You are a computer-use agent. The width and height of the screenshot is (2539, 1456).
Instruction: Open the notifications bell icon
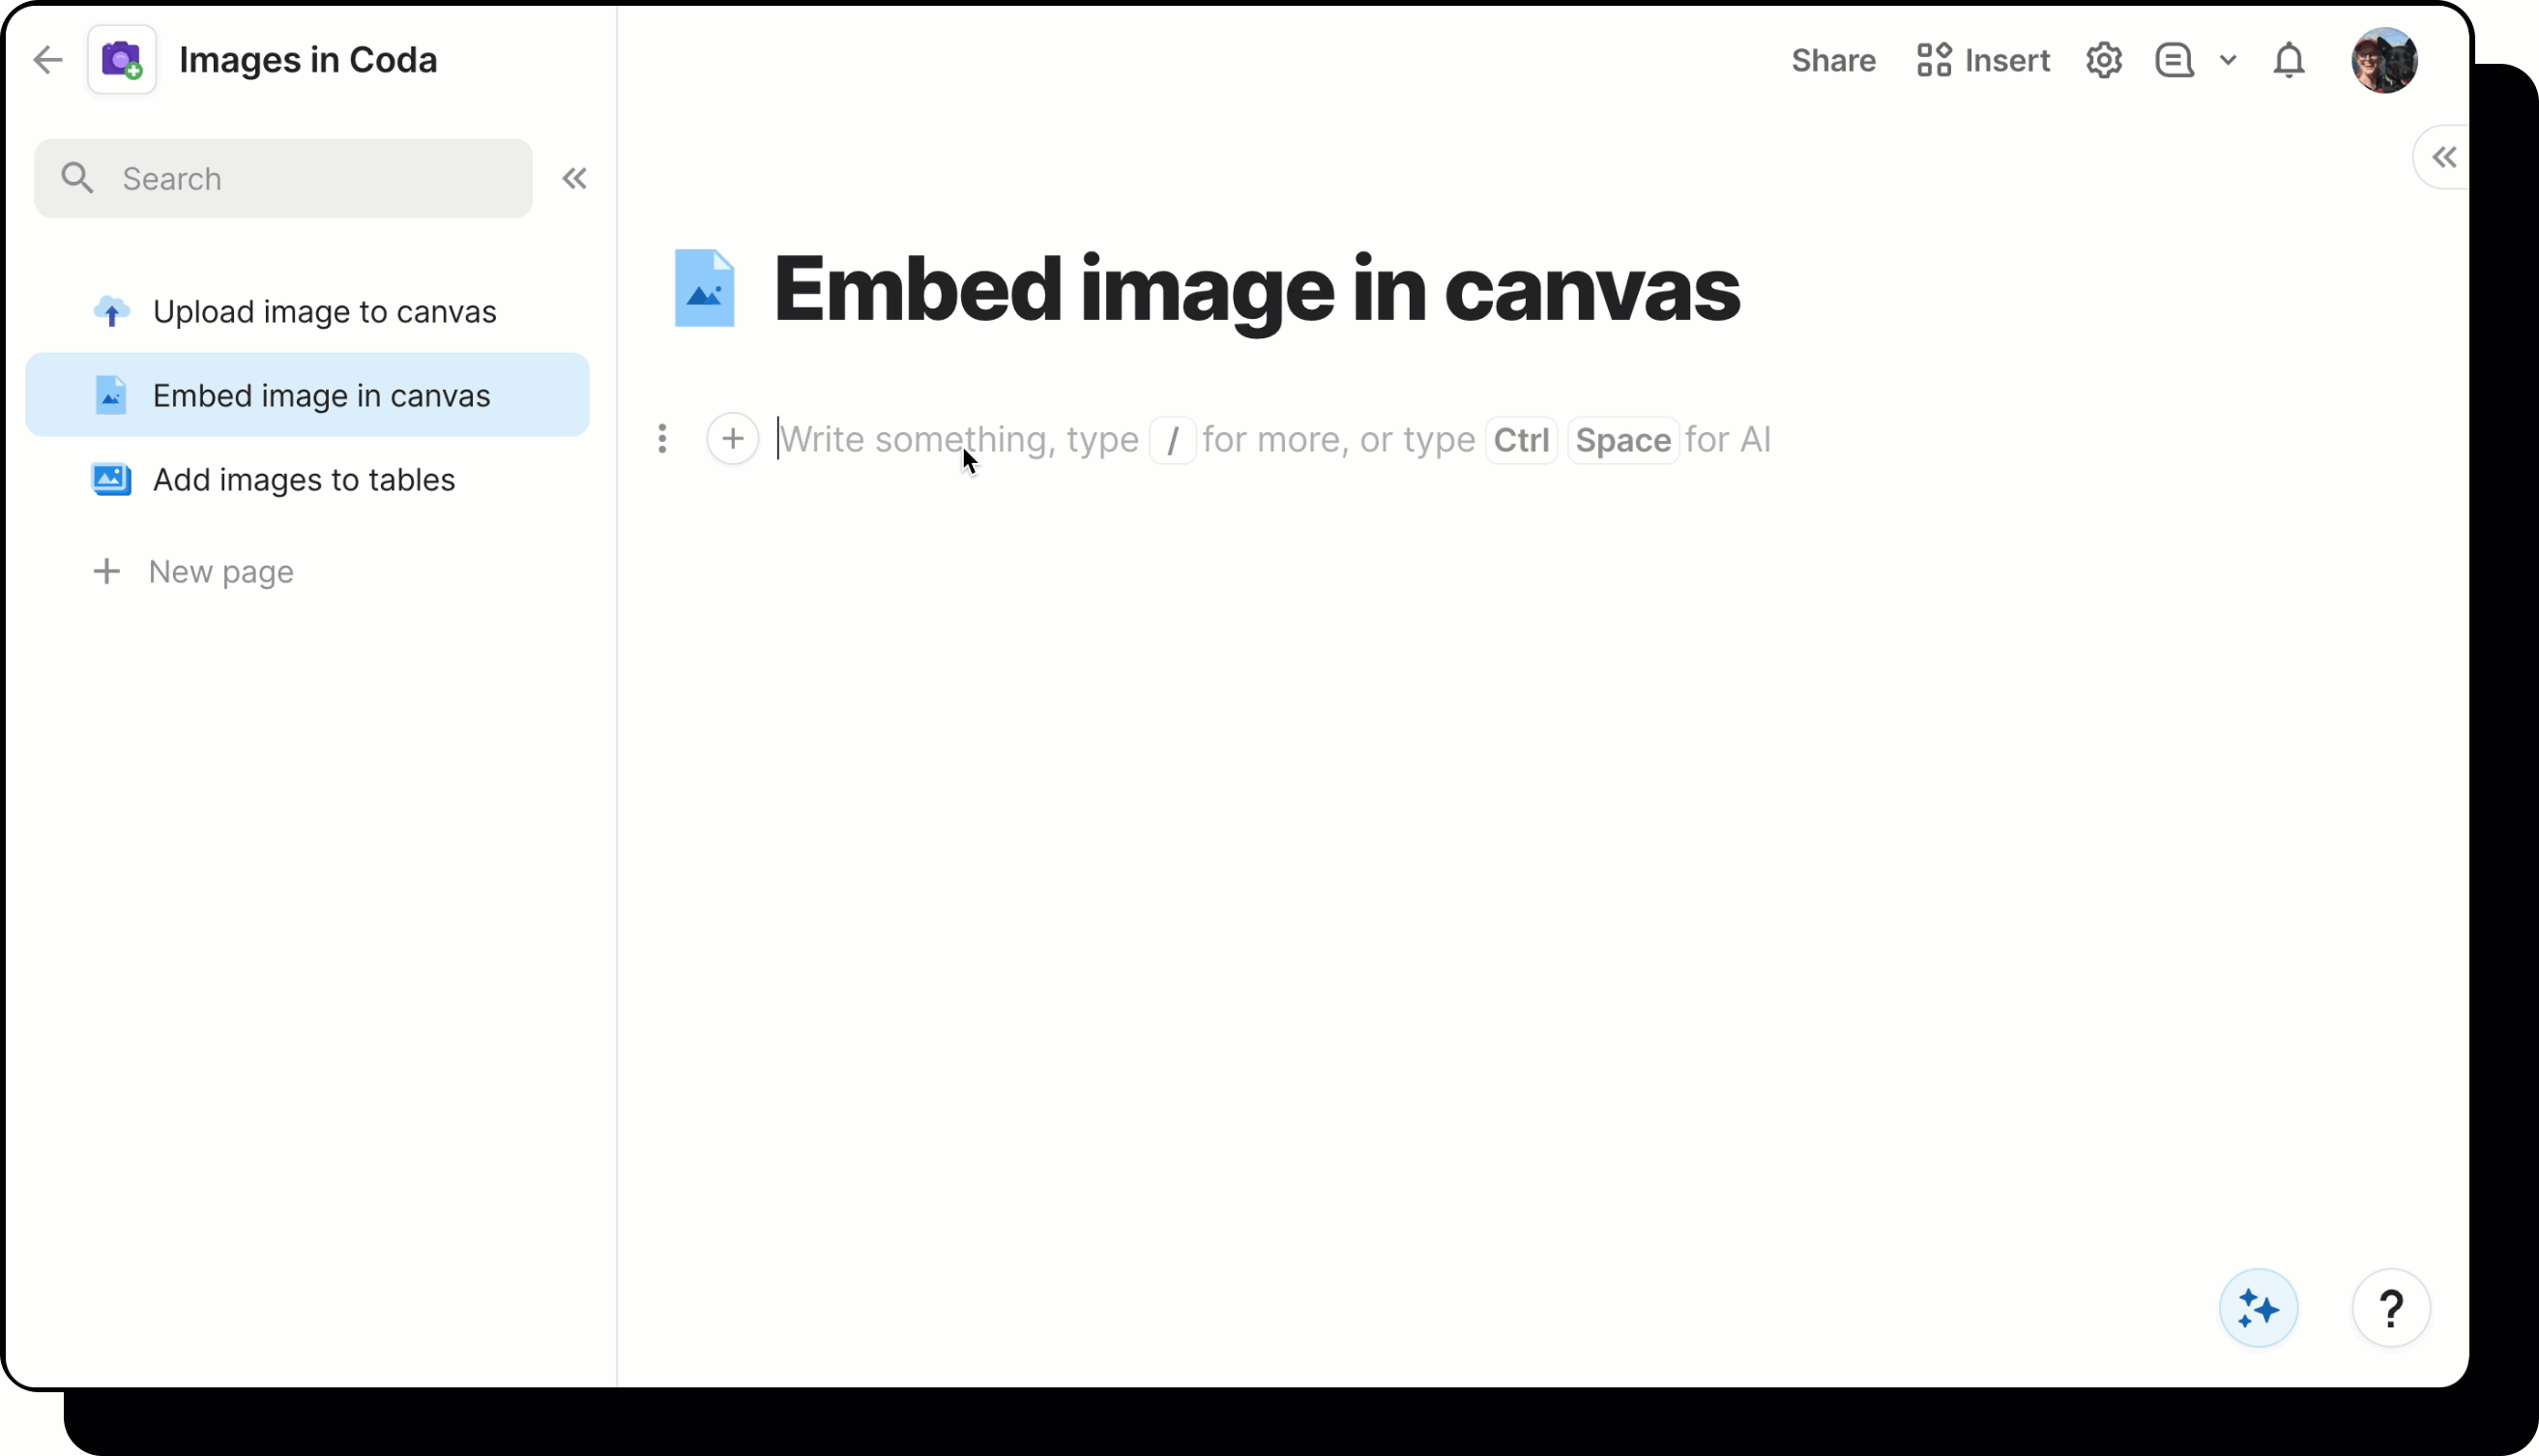click(x=2289, y=59)
